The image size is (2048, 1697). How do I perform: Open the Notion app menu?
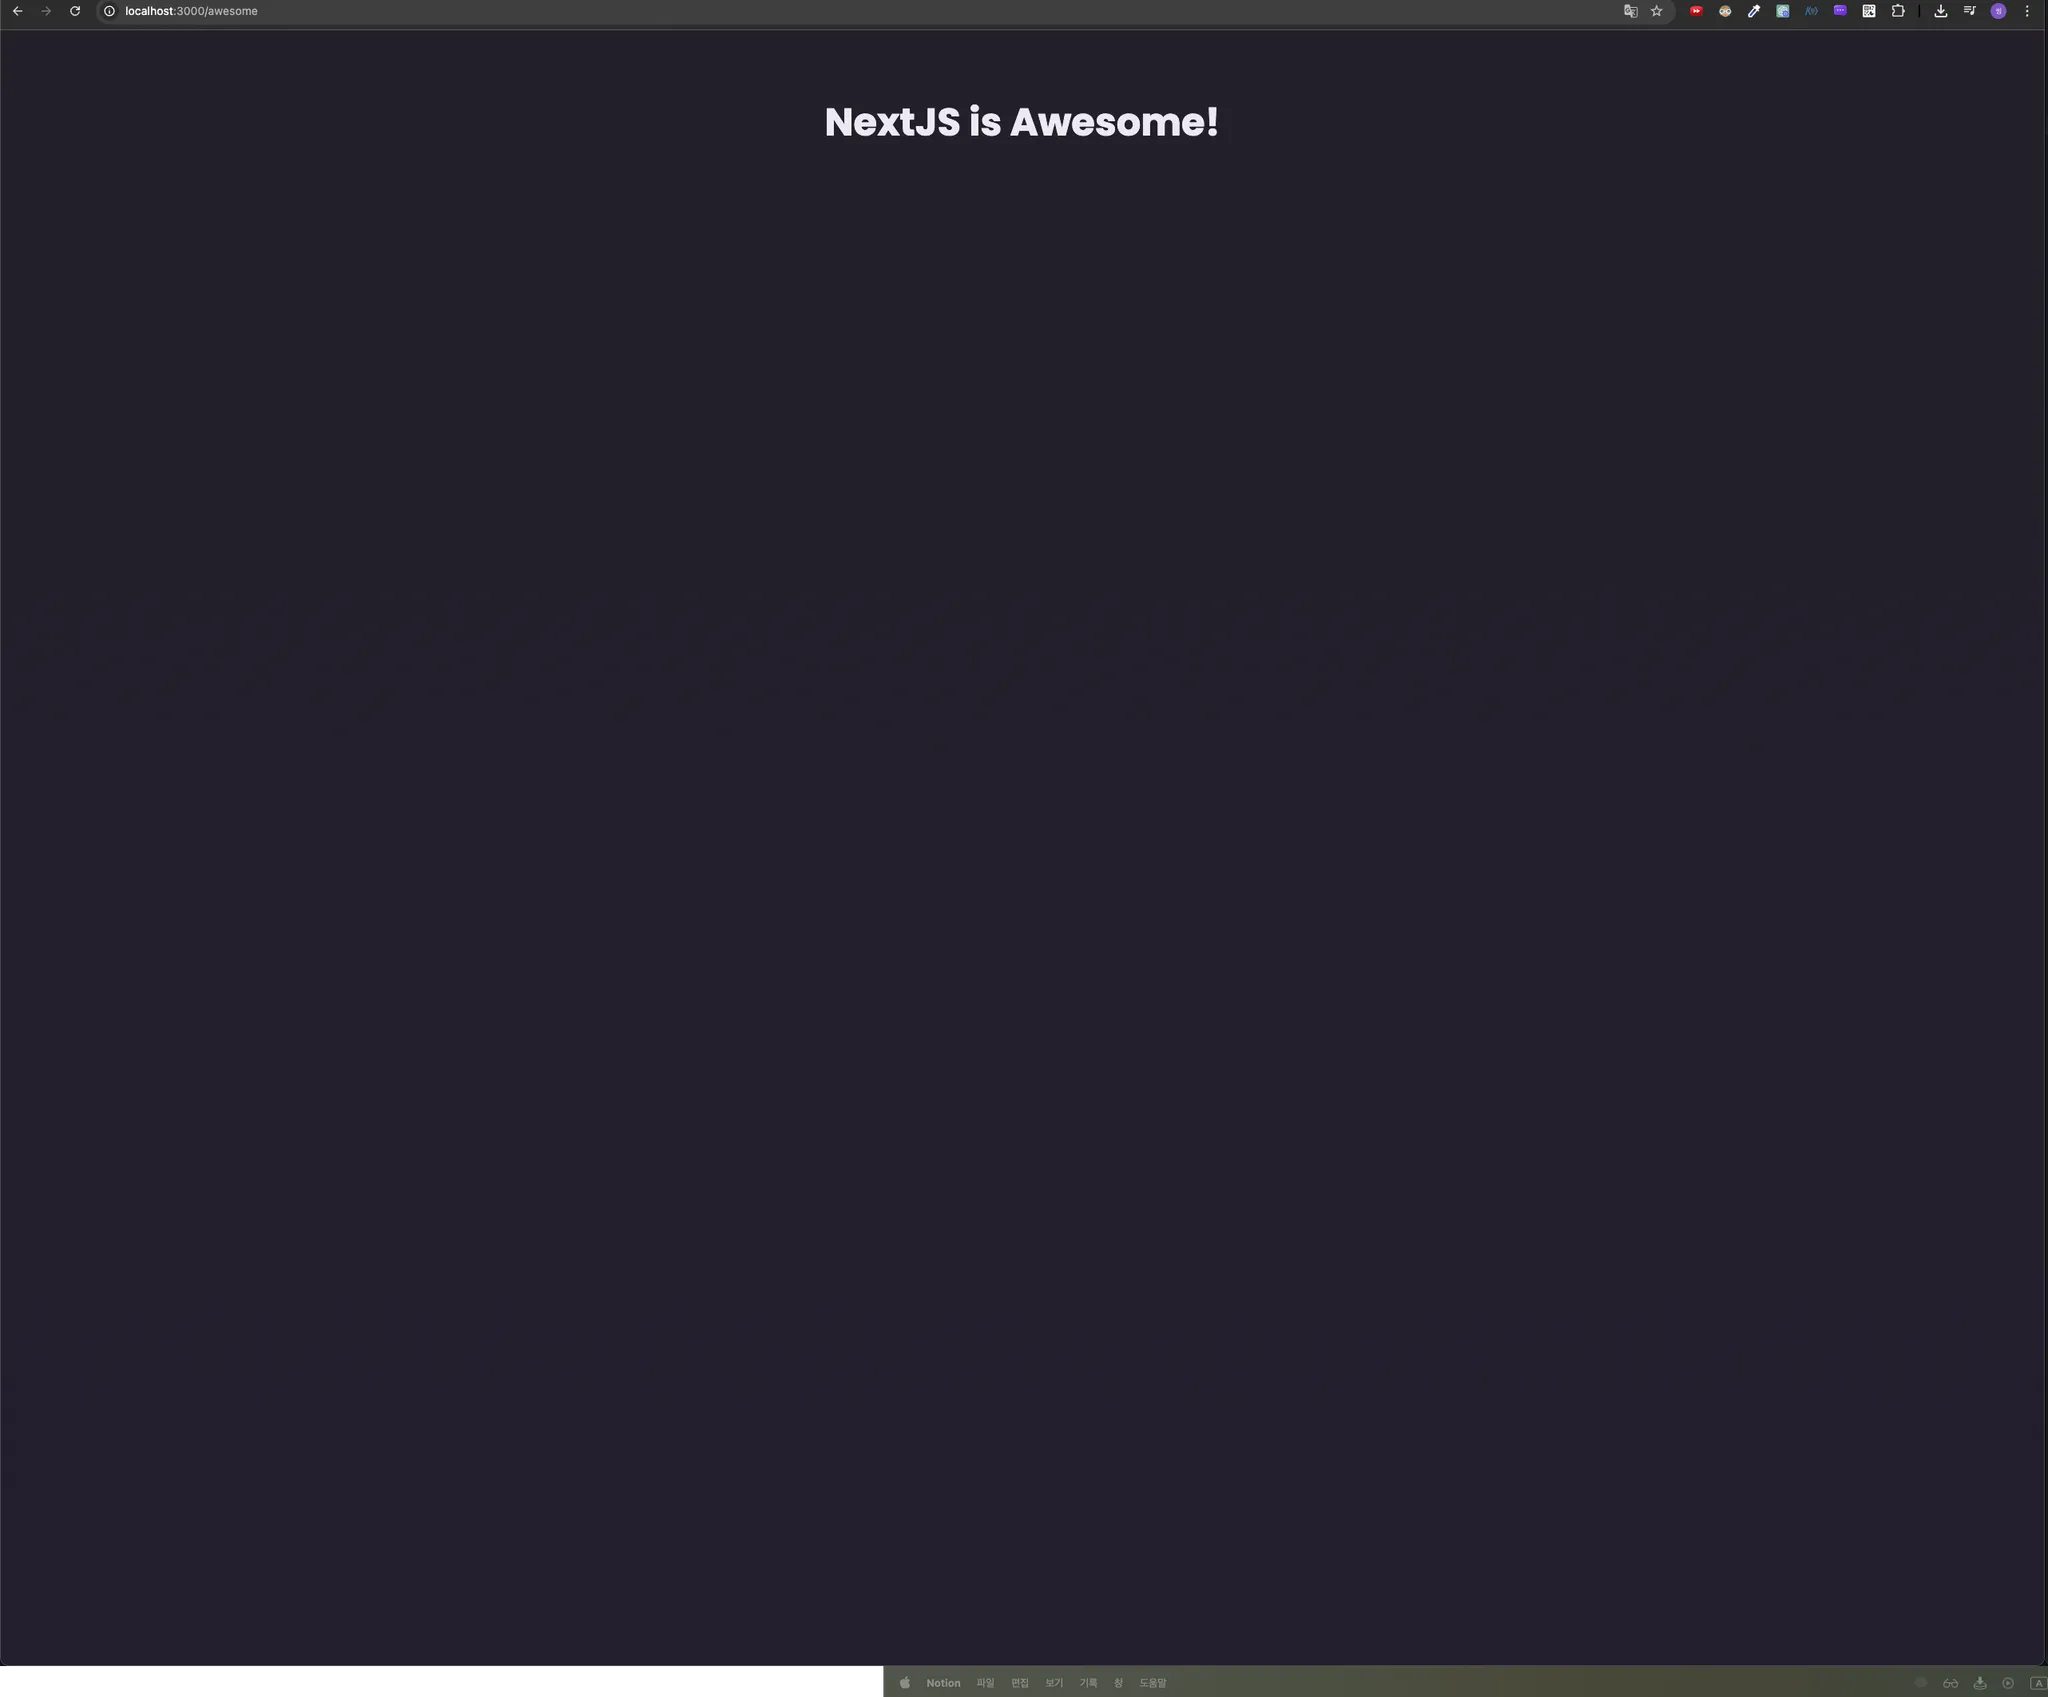tap(943, 1683)
